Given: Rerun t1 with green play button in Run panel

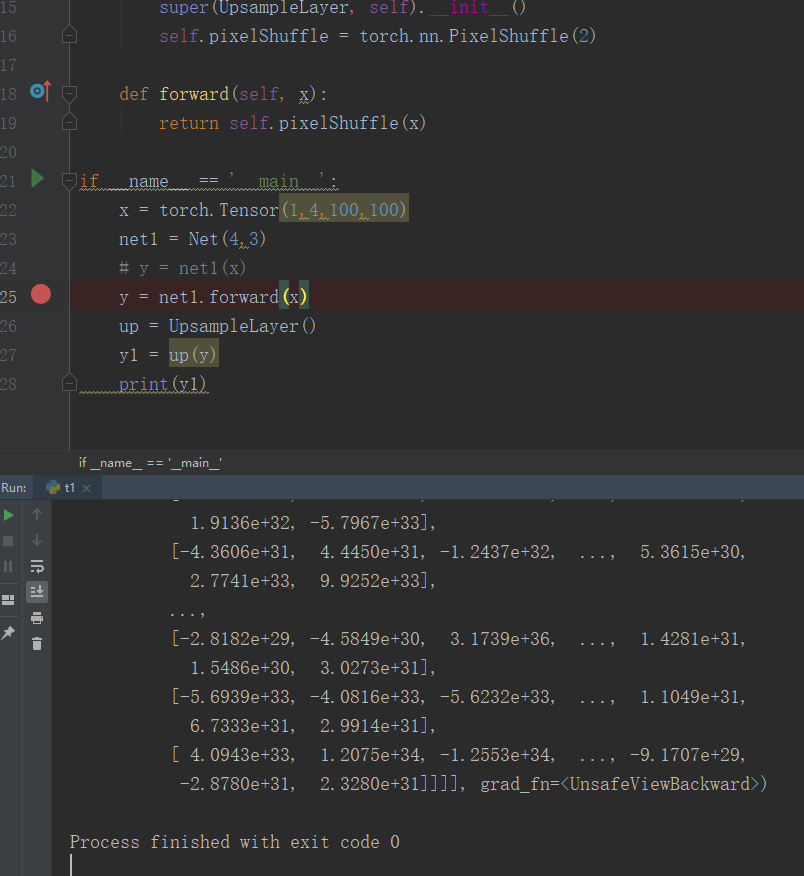Looking at the screenshot, I should 8,515.
